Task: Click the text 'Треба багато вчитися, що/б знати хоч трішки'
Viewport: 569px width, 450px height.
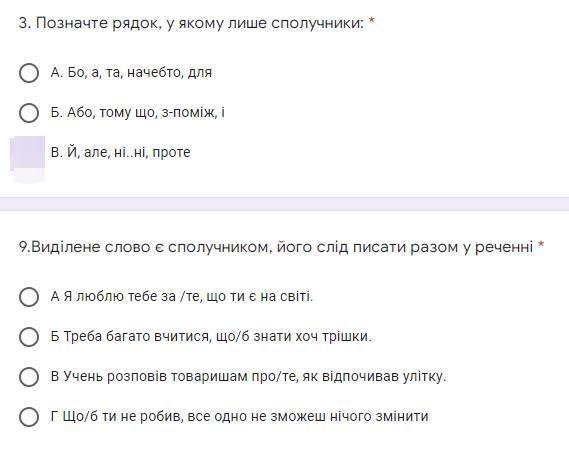Action: (218, 336)
